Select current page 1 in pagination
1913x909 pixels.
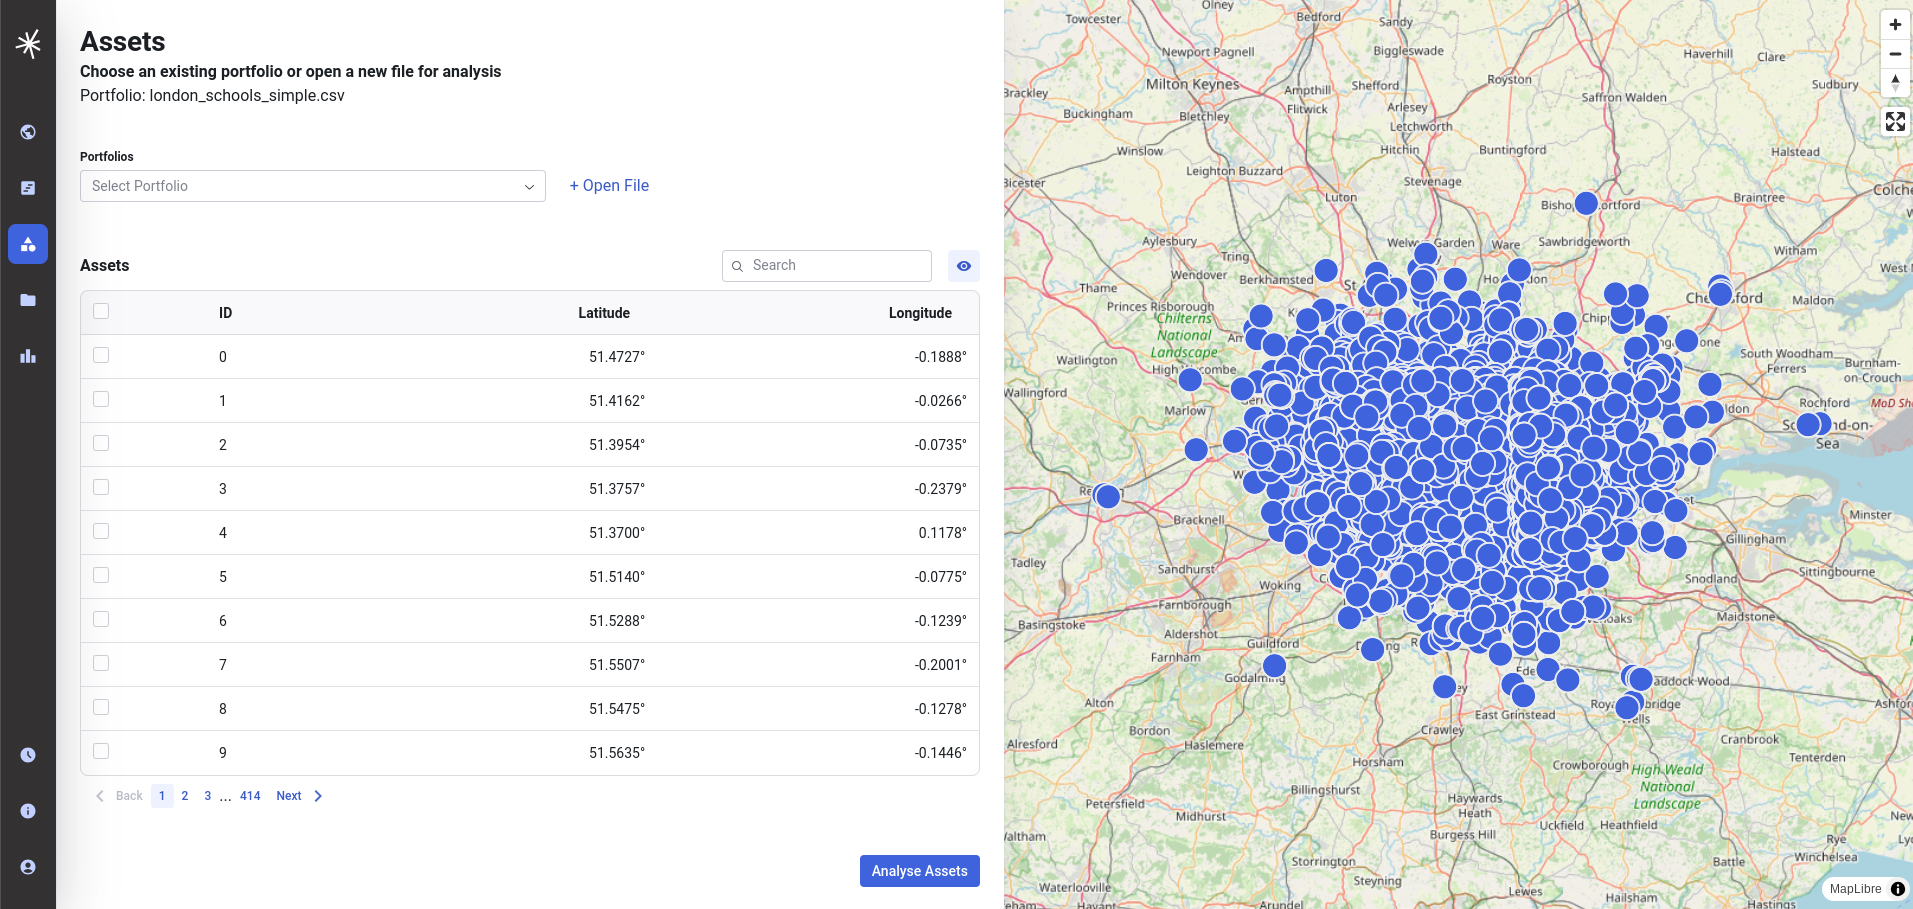coord(162,796)
